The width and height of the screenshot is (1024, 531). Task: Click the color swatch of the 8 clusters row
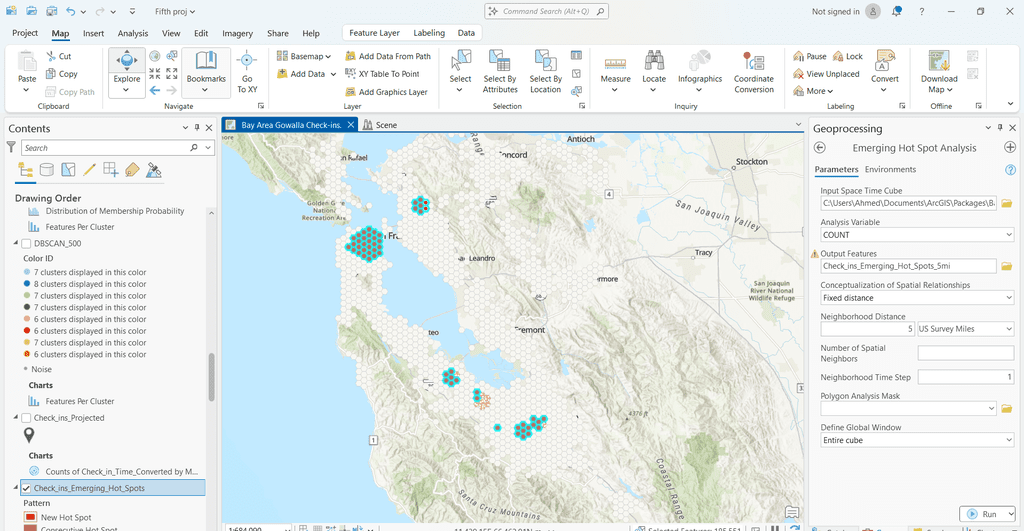(27, 284)
